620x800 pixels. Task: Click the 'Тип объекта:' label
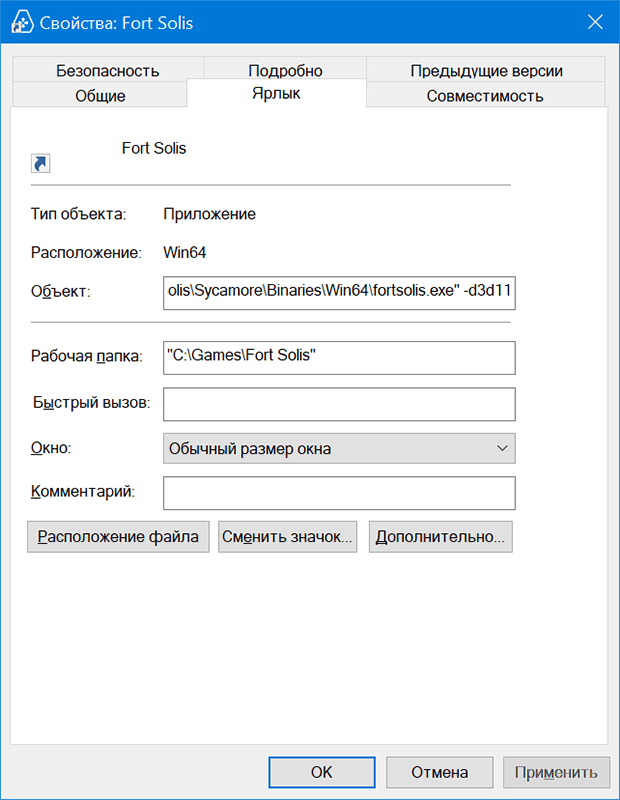coord(79,214)
